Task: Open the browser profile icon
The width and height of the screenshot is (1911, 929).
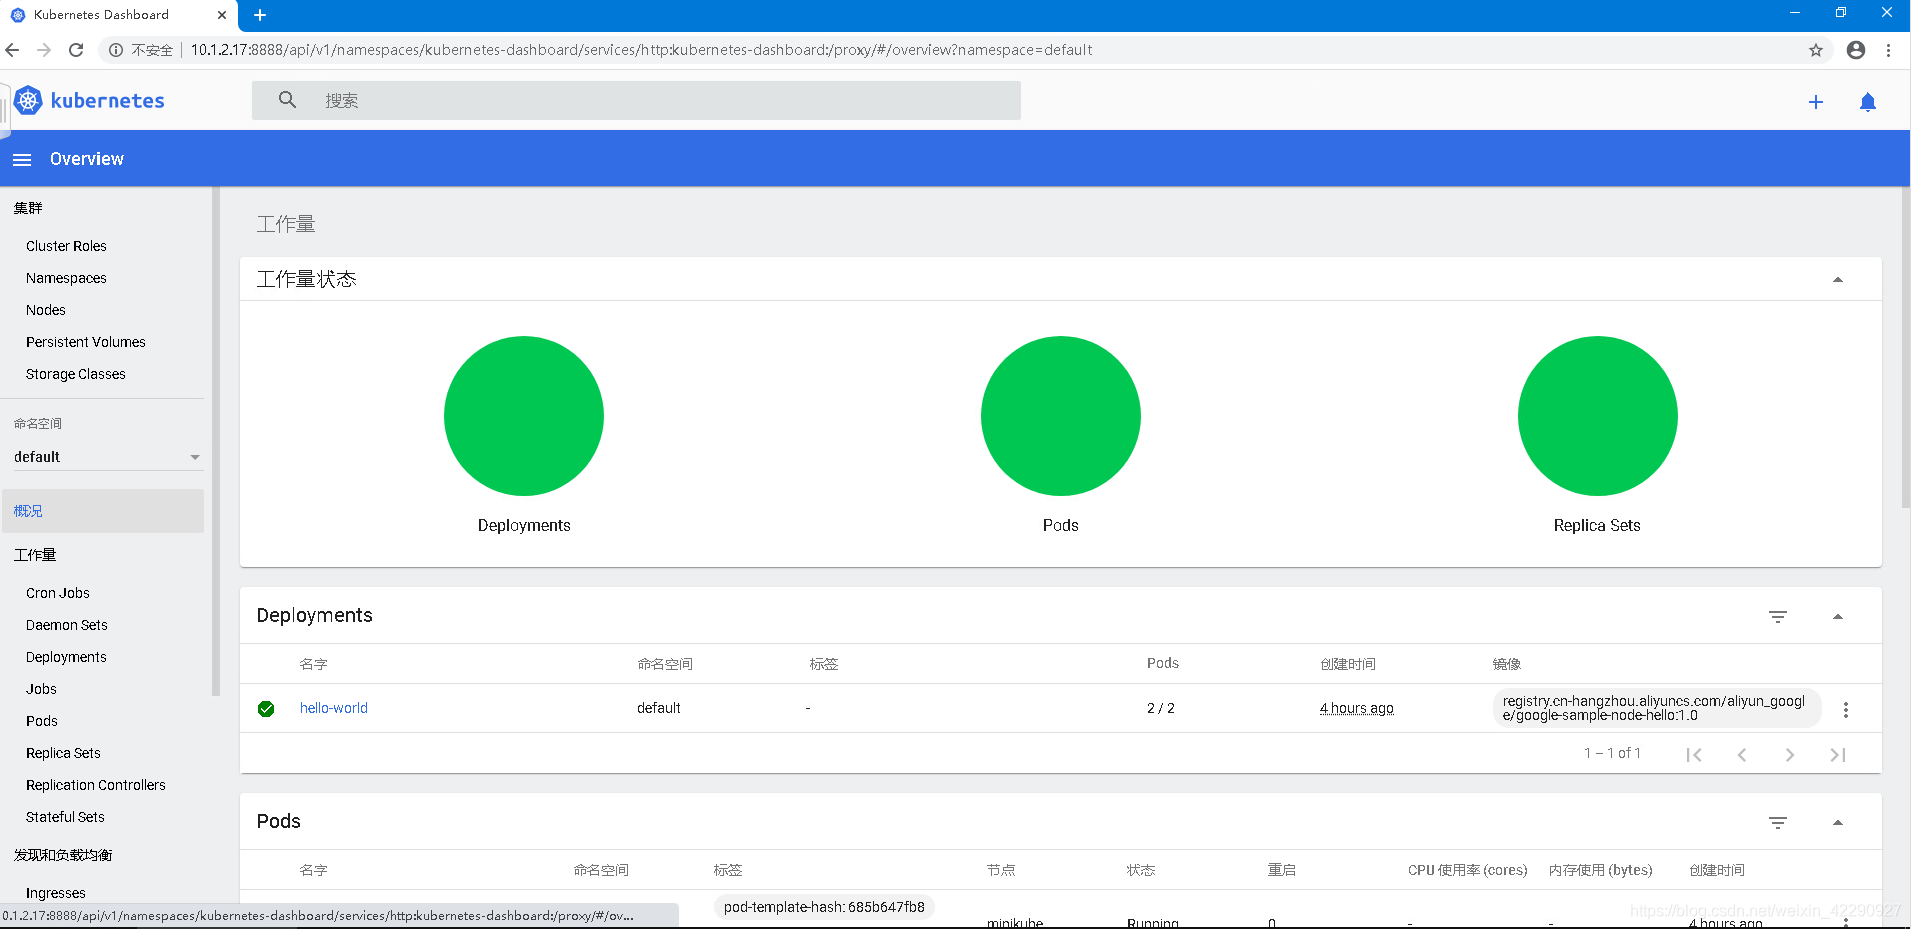Action: (1856, 50)
